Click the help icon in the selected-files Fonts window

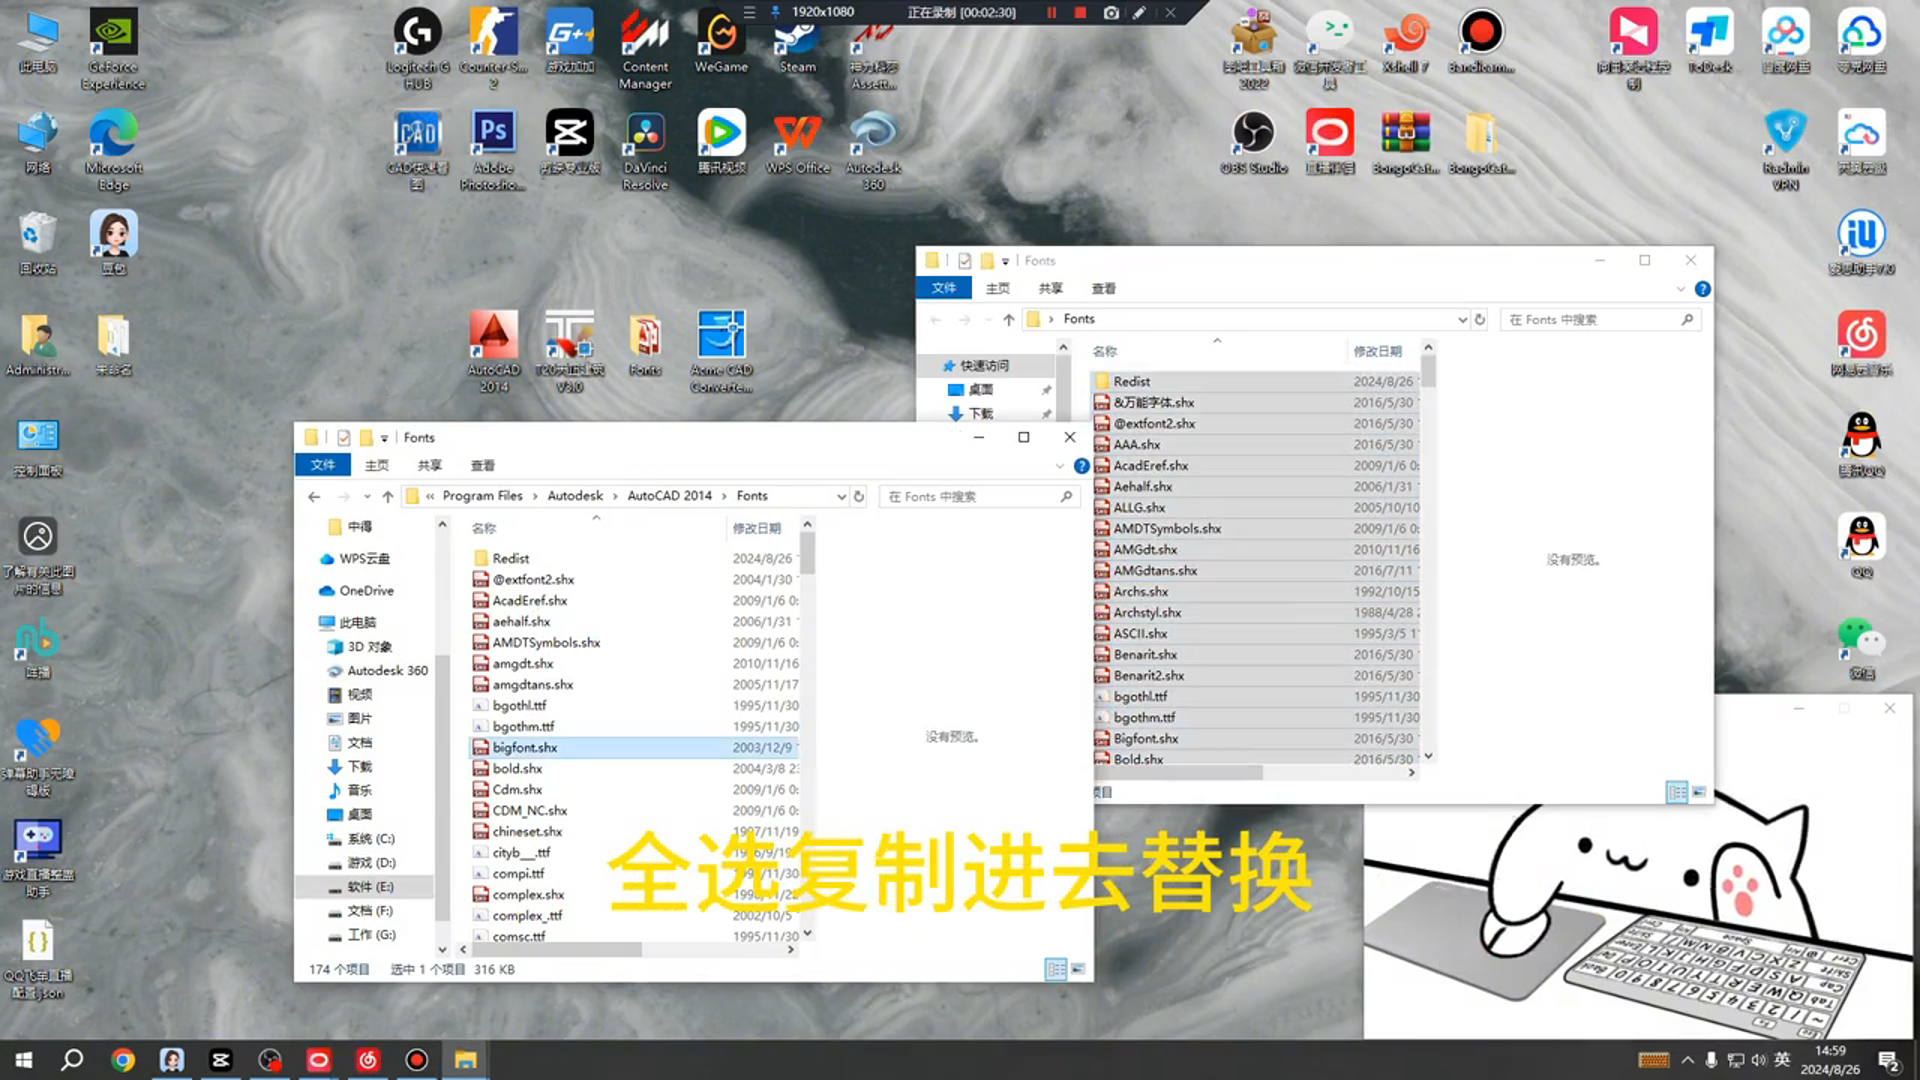pyautogui.click(x=1702, y=289)
